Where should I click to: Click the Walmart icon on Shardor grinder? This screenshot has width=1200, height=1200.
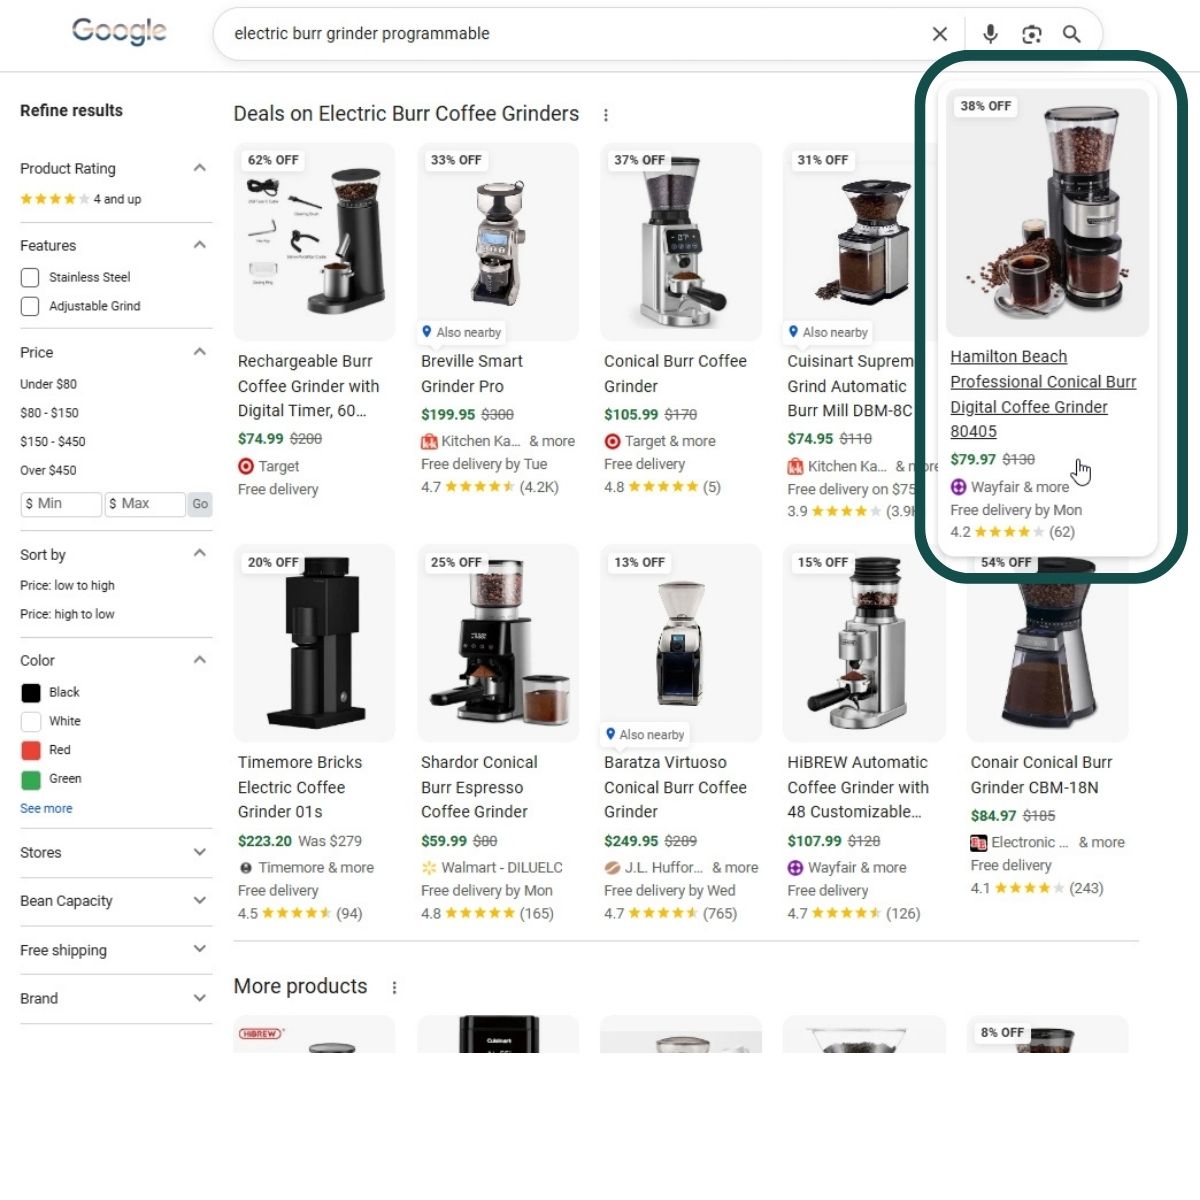click(x=429, y=867)
